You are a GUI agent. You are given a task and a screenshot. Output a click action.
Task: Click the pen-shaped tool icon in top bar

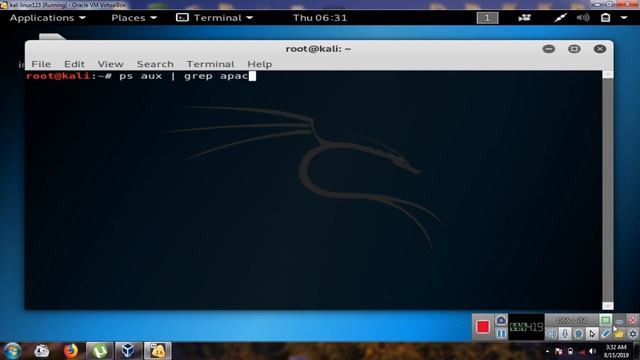click(560, 18)
